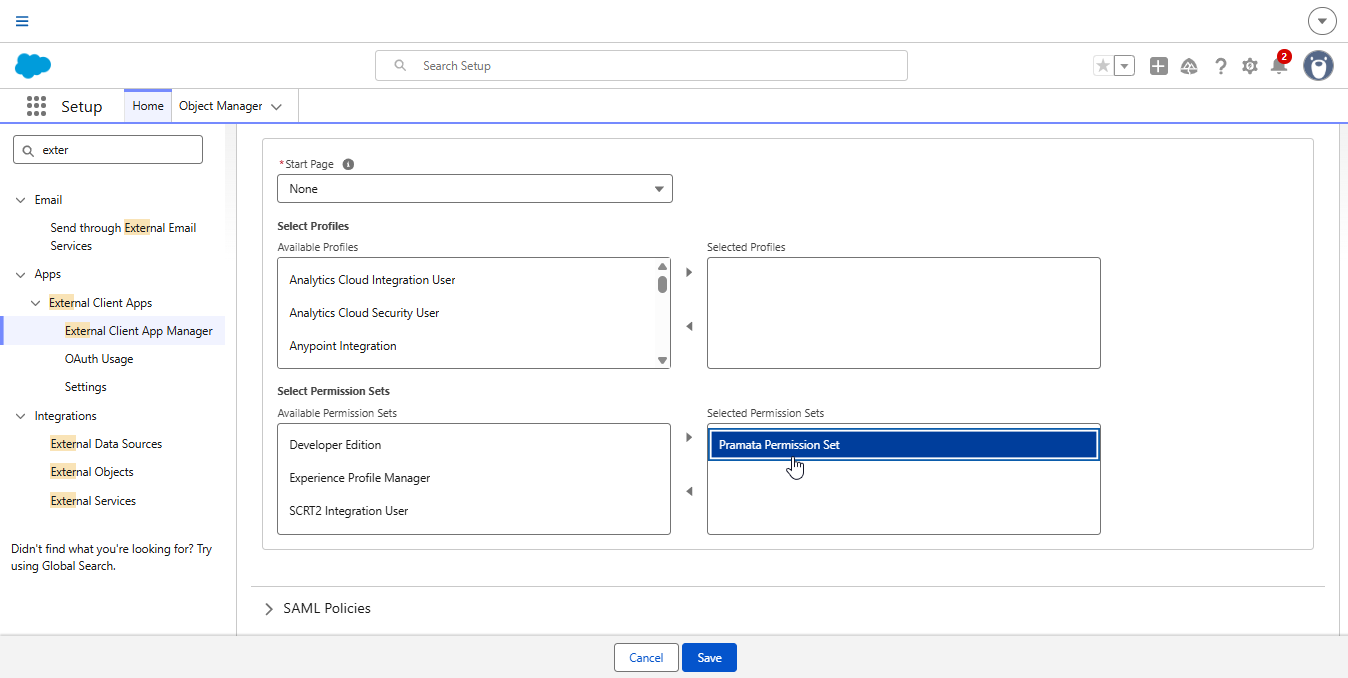
Task: Open the user avatar profile menu
Action: 1319,66
